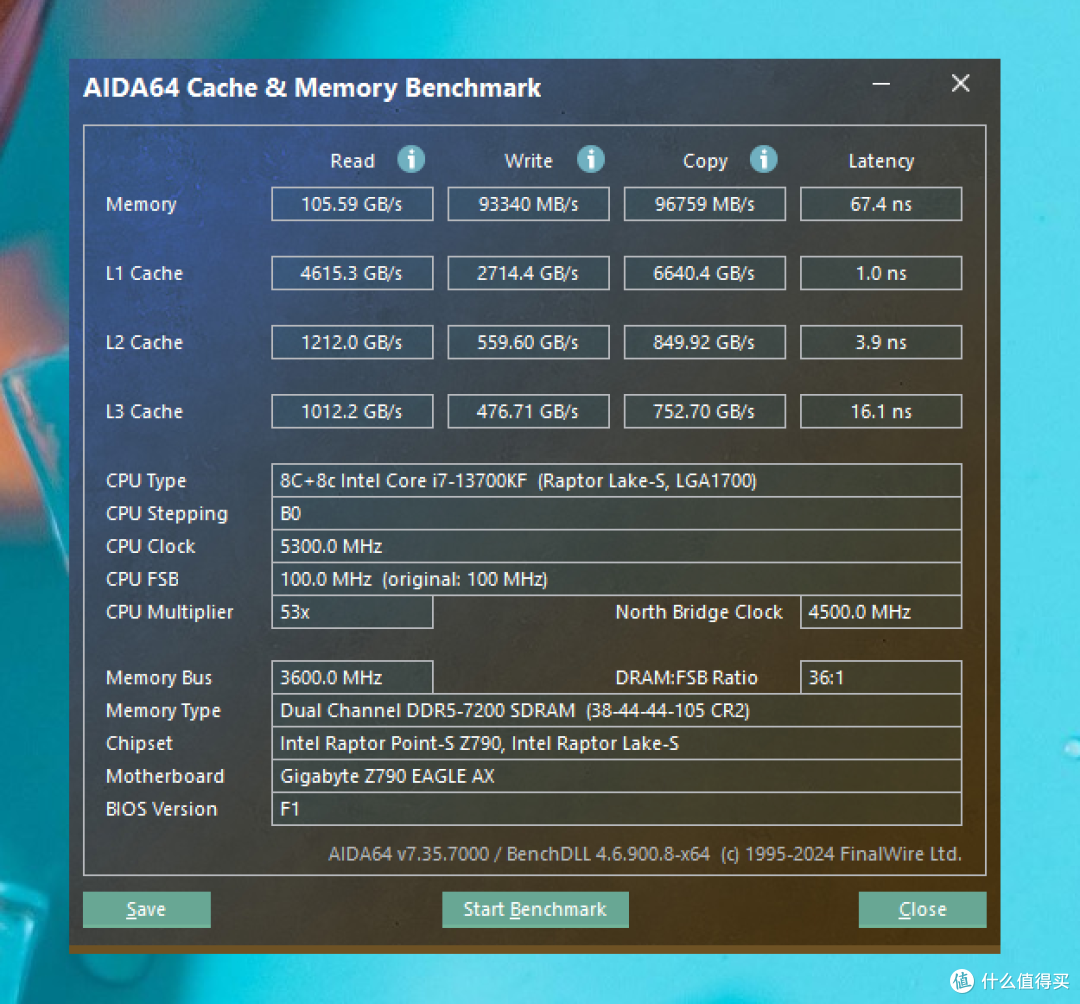Click the Latency column header
Image resolution: width=1080 pixels, height=1004 pixels.
pos(881,161)
